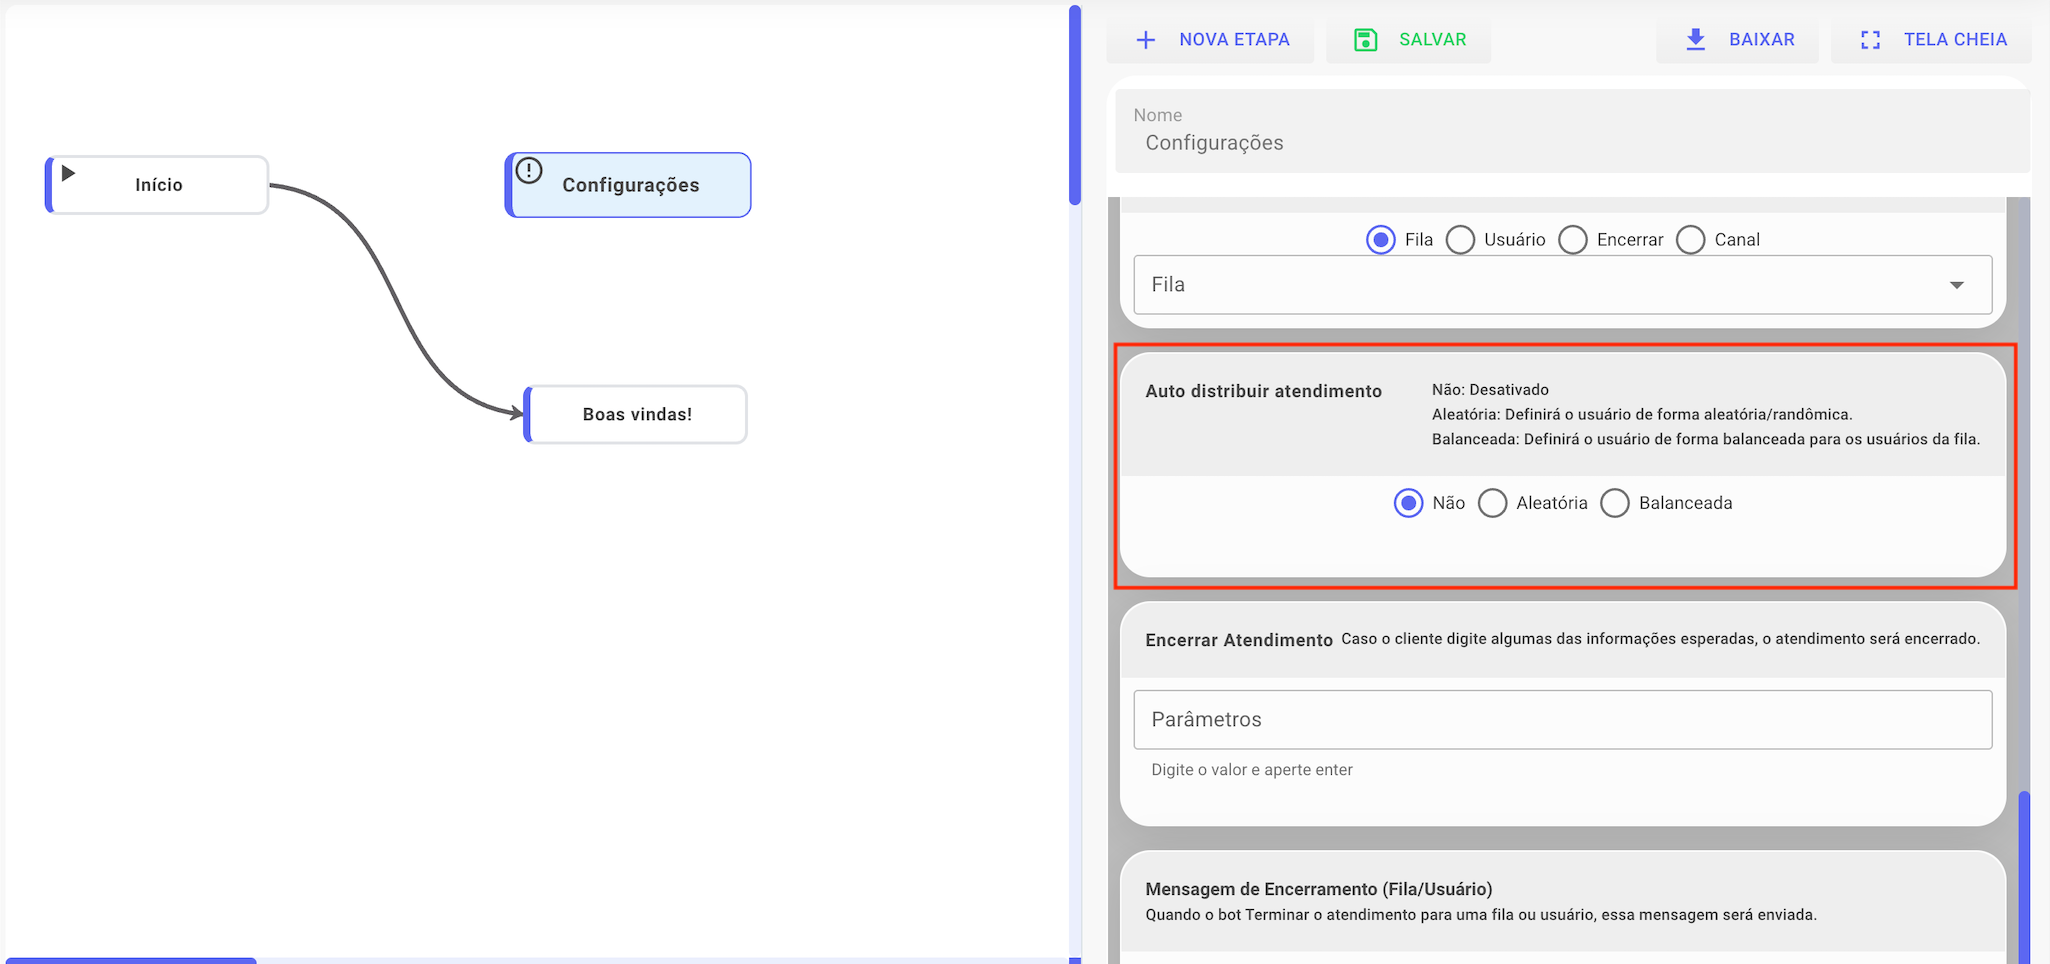Select the Boas vindas! flow node

coord(636,414)
